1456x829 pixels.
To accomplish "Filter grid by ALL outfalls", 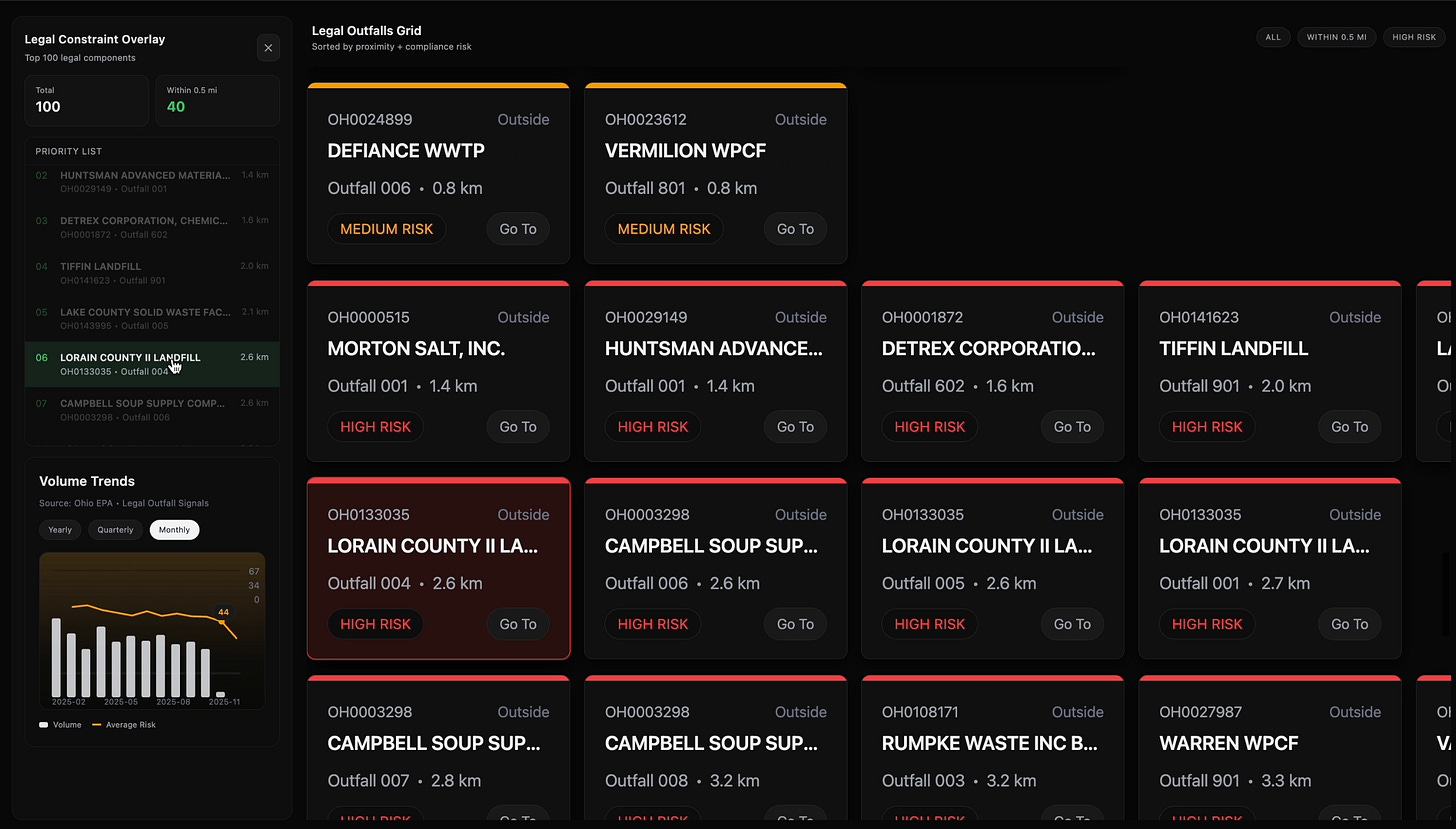I will pos(1273,37).
